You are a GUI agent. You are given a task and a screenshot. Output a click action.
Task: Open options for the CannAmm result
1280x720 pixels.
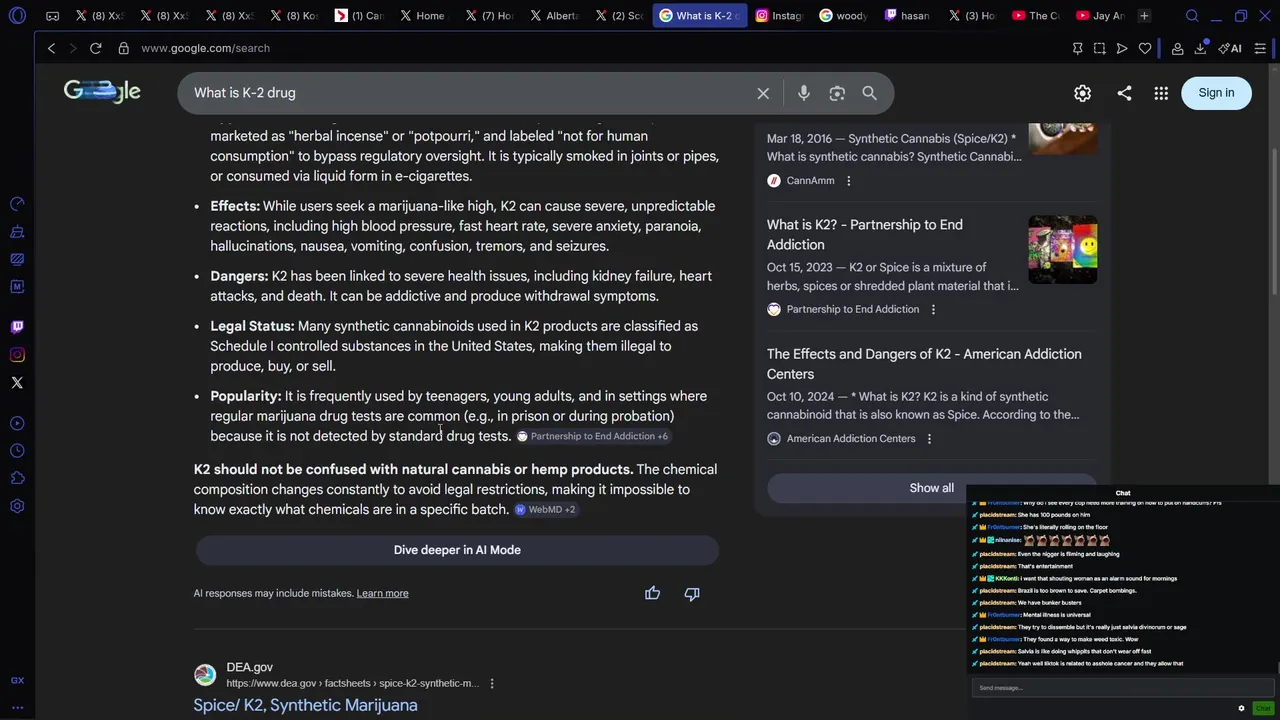[x=848, y=181]
